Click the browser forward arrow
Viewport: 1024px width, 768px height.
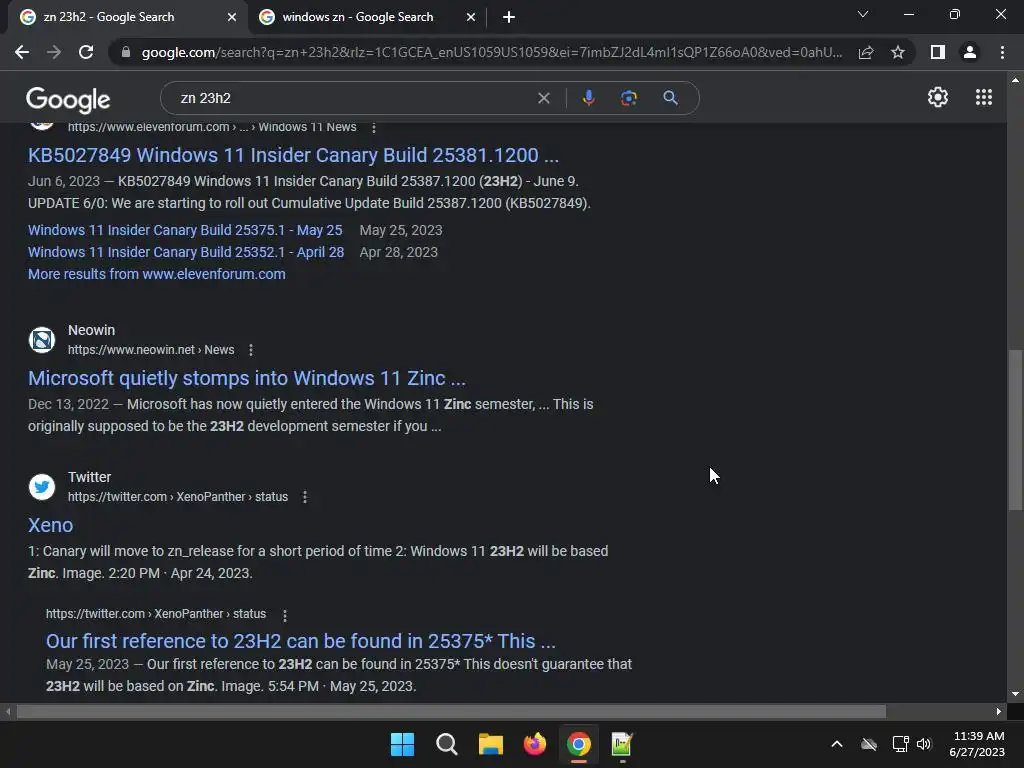click(54, 52)
